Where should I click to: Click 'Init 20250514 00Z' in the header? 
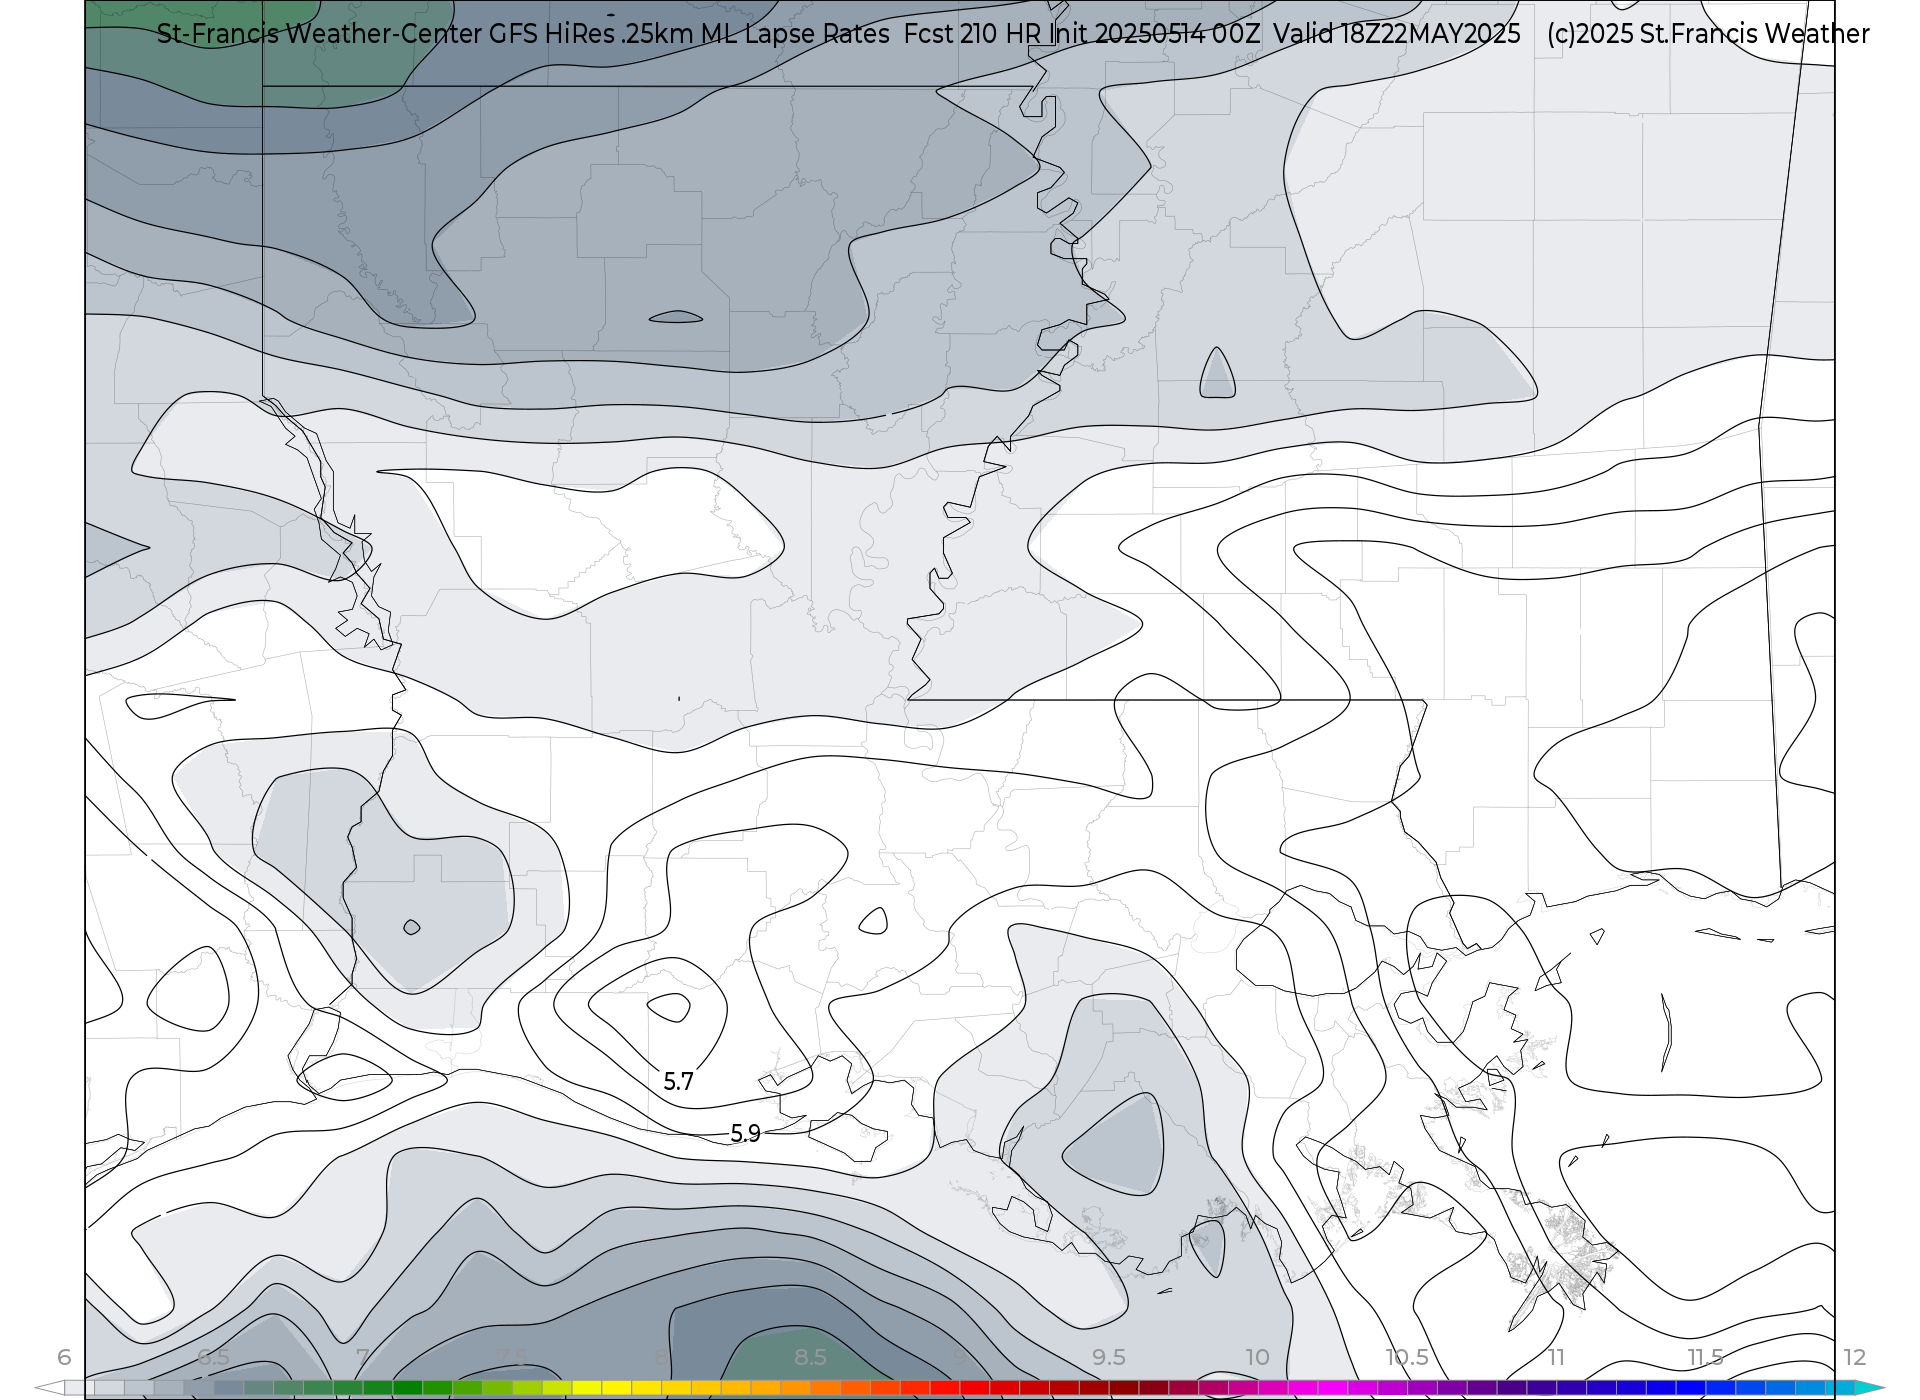tap(1154, 34)
